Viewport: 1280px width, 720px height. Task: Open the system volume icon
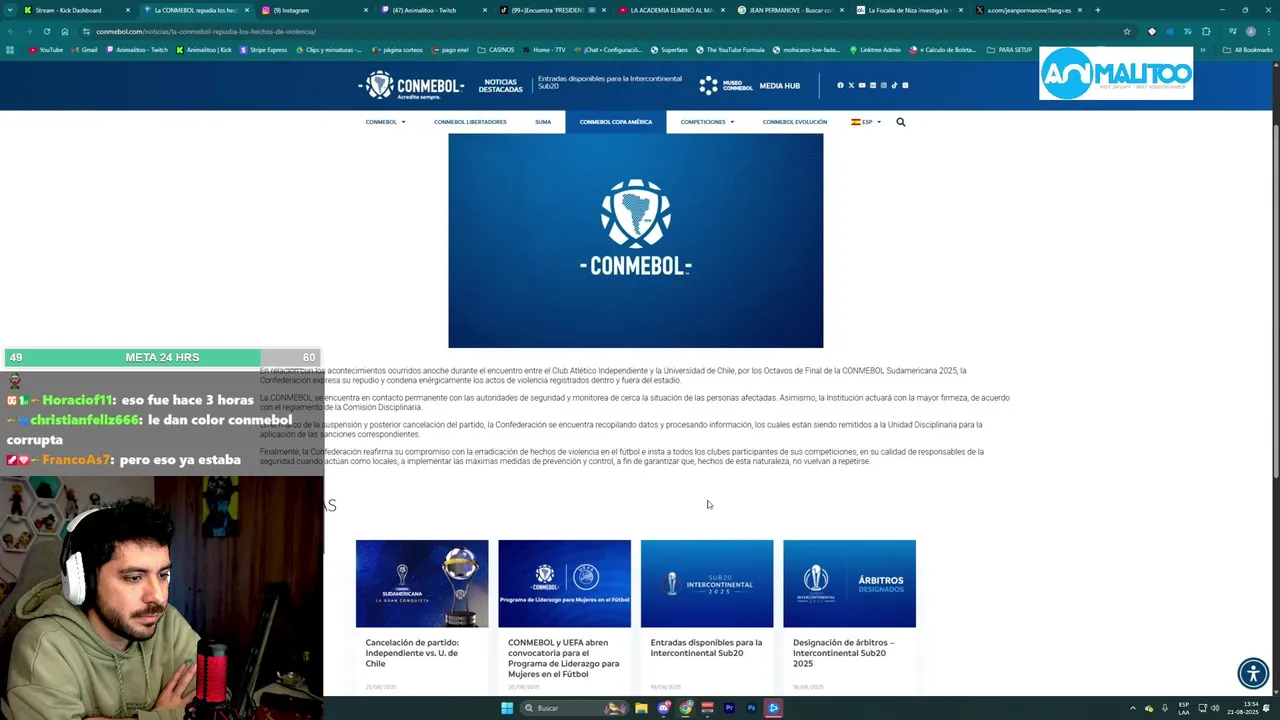pos(1215,708)
